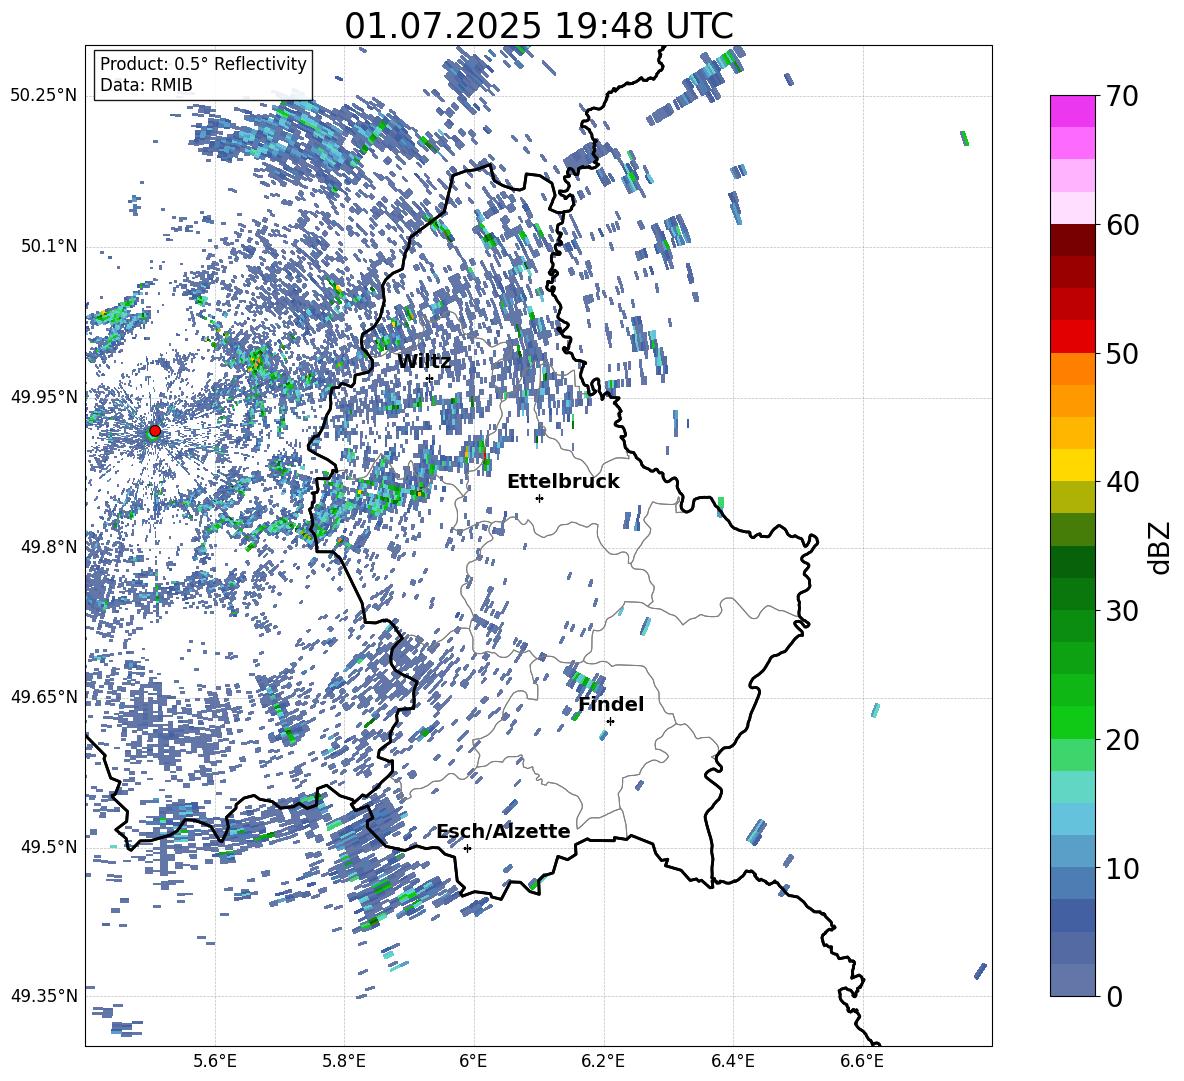This screenshot has width=1184, height=1081.
Task: Click the cross marker below Findel
Action: (x=610, y=722)
